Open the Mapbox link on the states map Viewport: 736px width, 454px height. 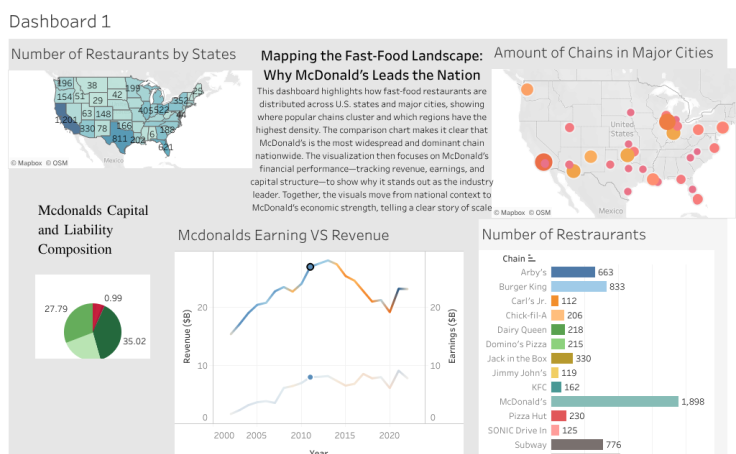coord(27,163)
